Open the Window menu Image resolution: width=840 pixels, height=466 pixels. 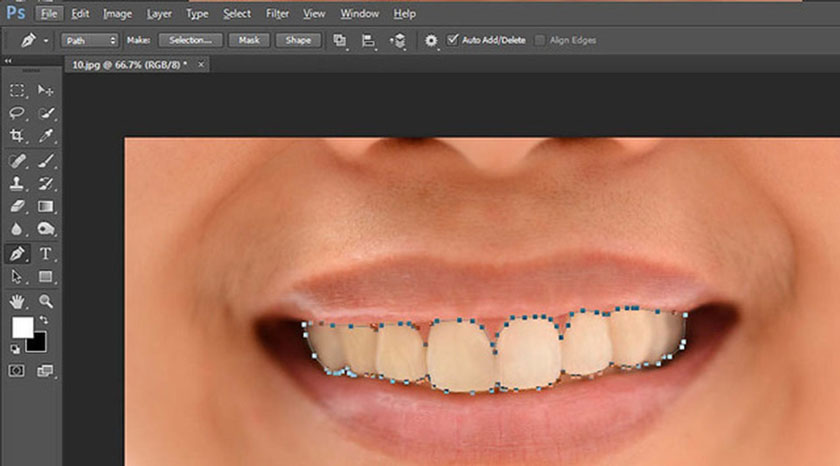[x=359, y=14]
